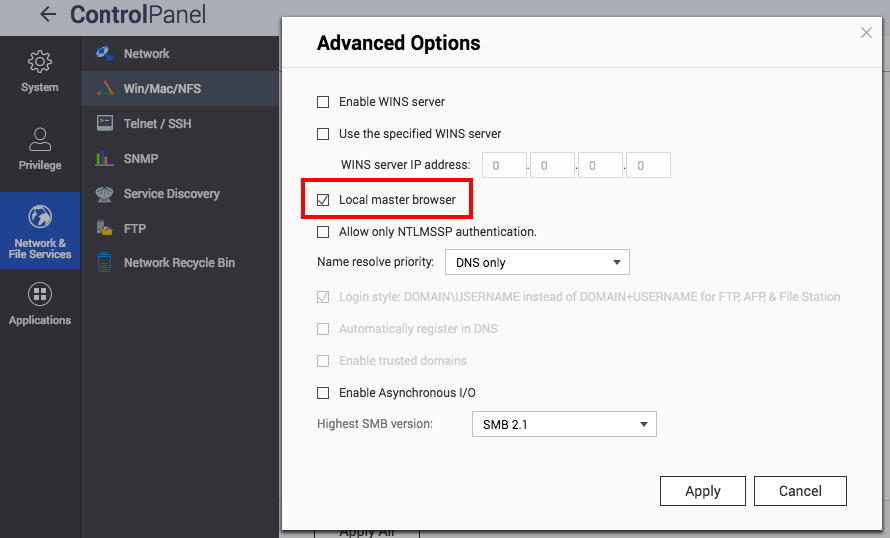Cancel the Advanced Options dialog
Viewport: 890px width, 538px height.
coord(799,491)
